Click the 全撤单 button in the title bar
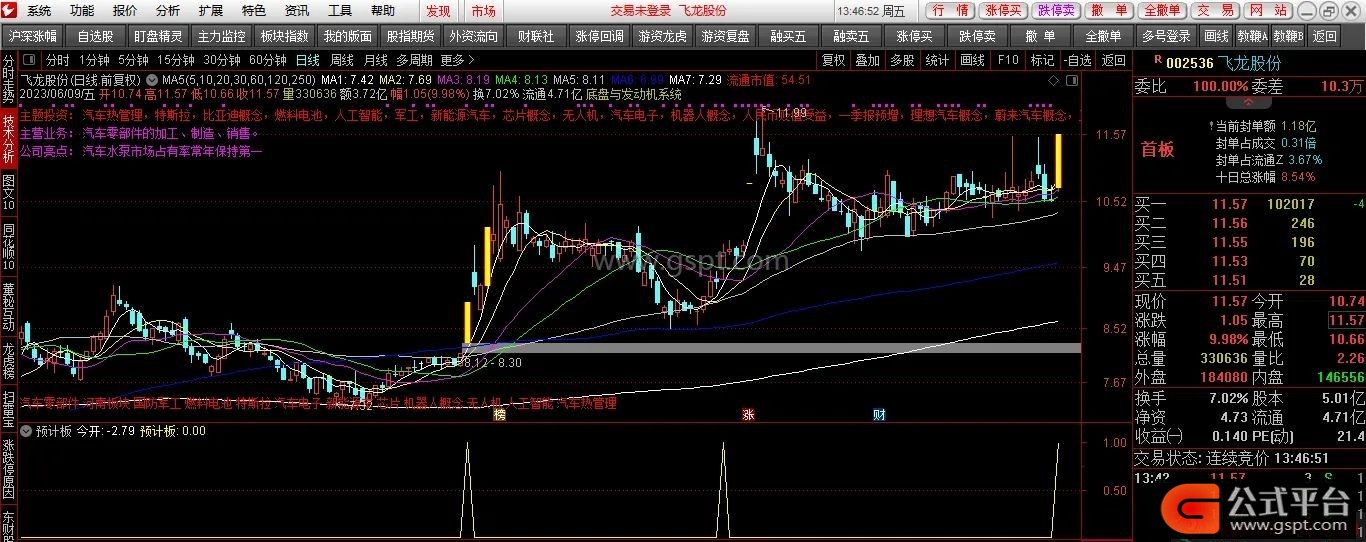 tap(1162, 11)
